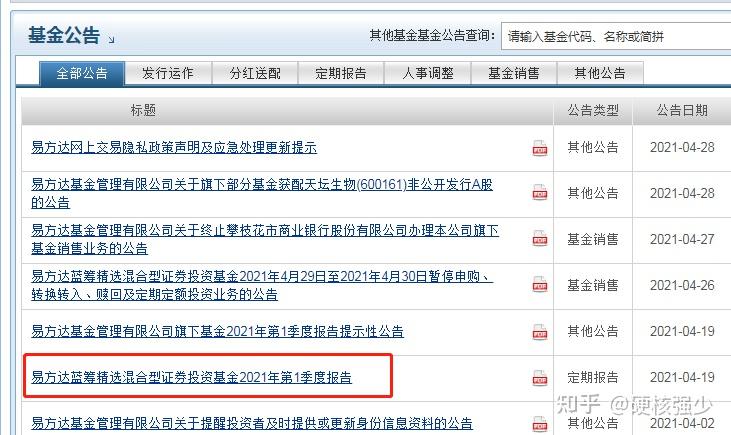
Task: Click the date 2021-04-26
Action: tap(682, 285)
